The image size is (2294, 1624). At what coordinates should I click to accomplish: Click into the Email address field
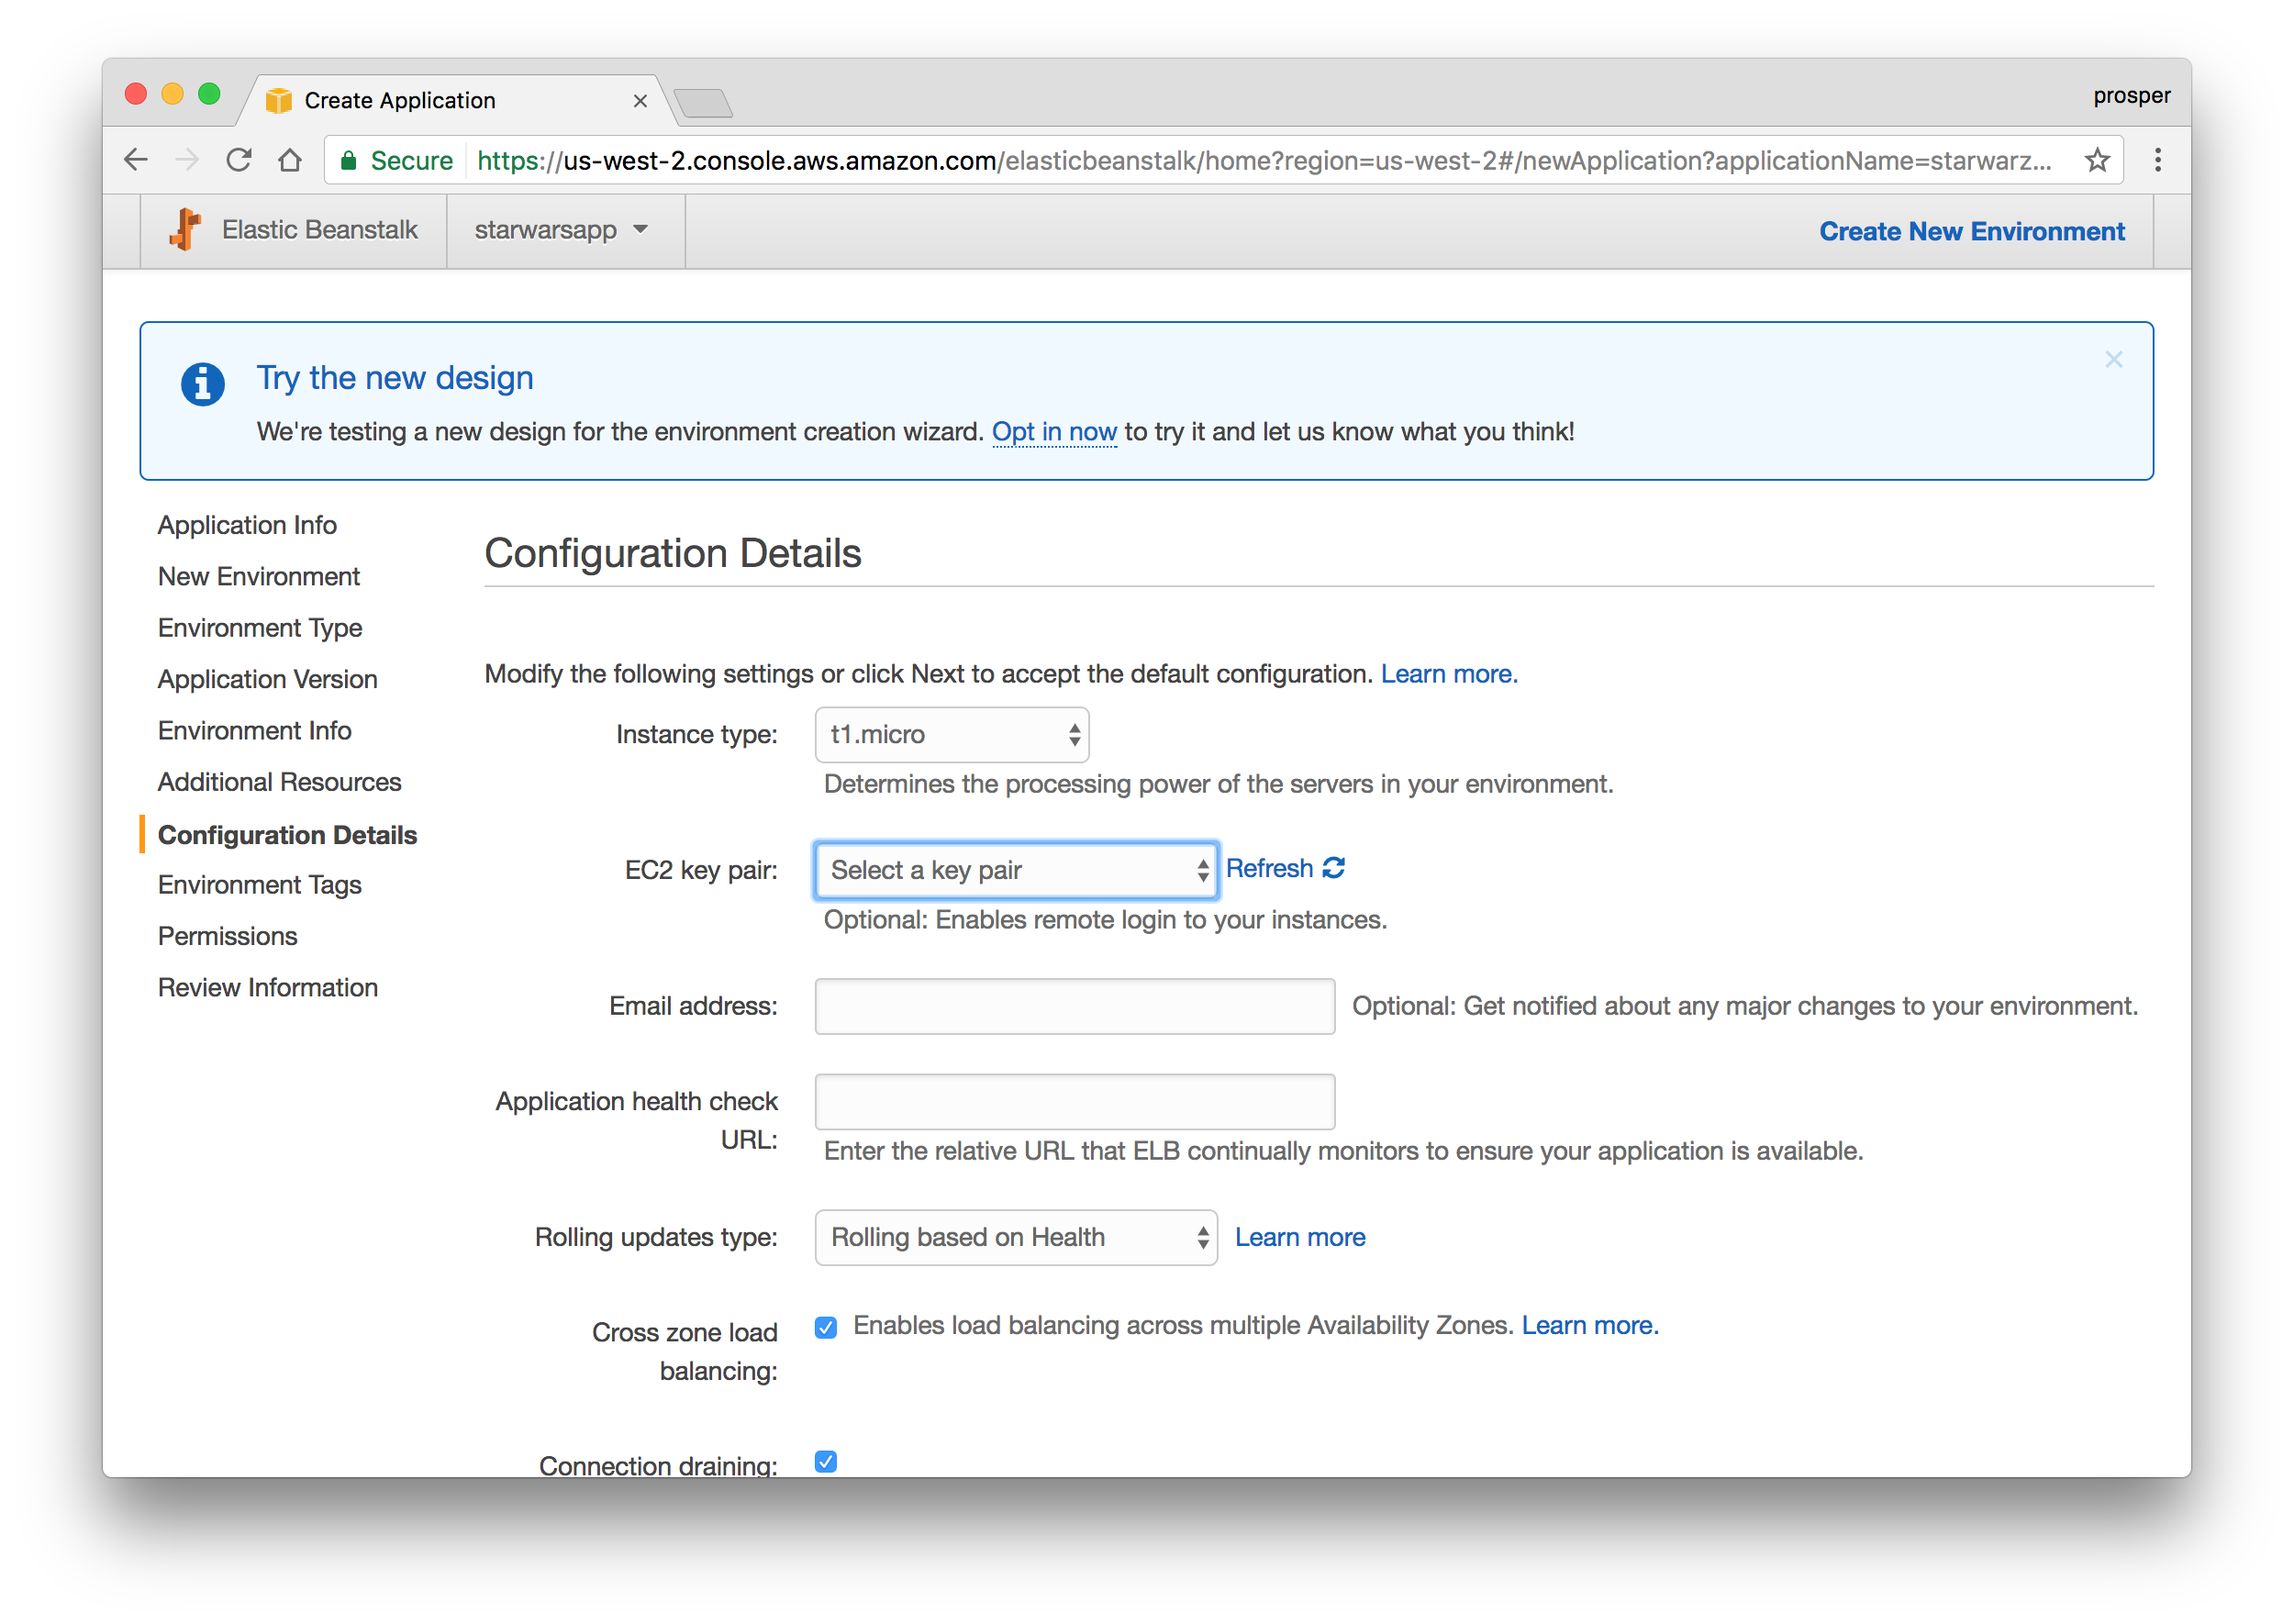[1075, 1006]
